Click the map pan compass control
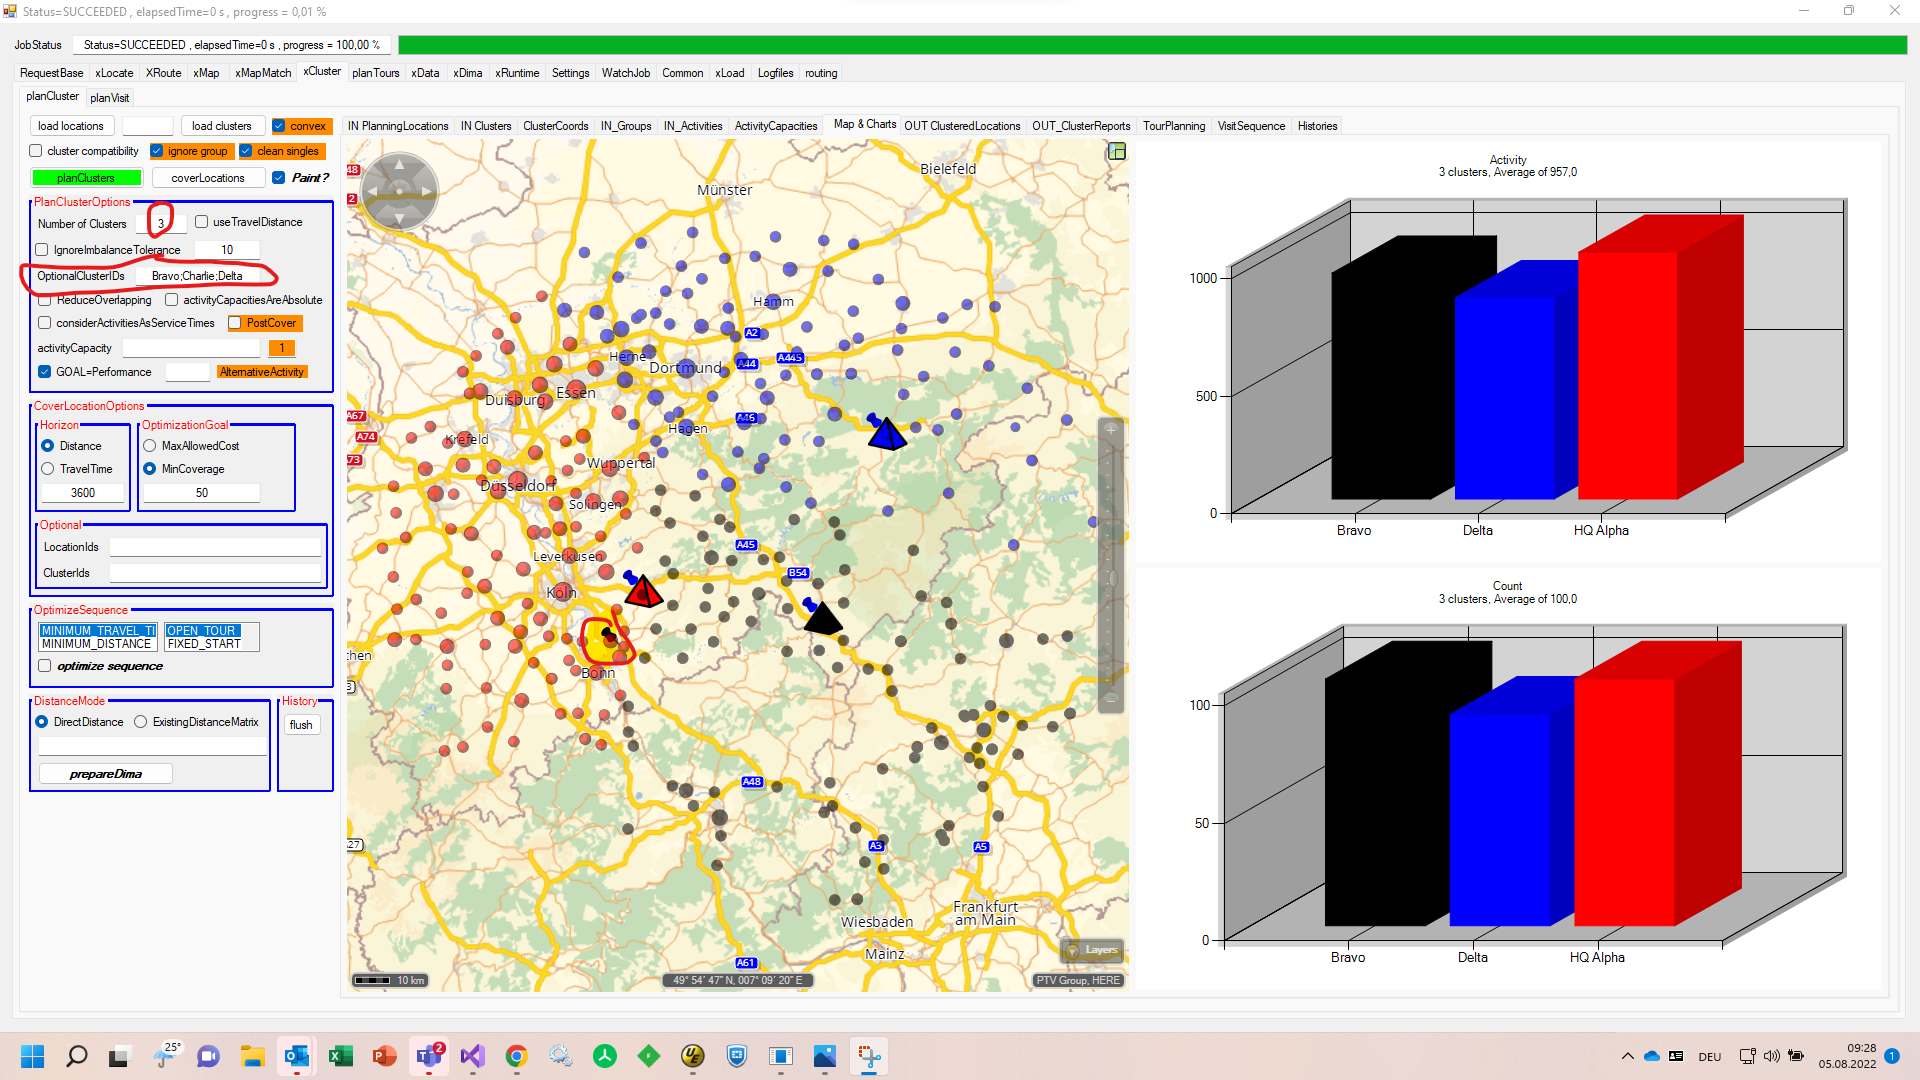This screenshot has width=1920, height=1080. click(x=399, y=190)
